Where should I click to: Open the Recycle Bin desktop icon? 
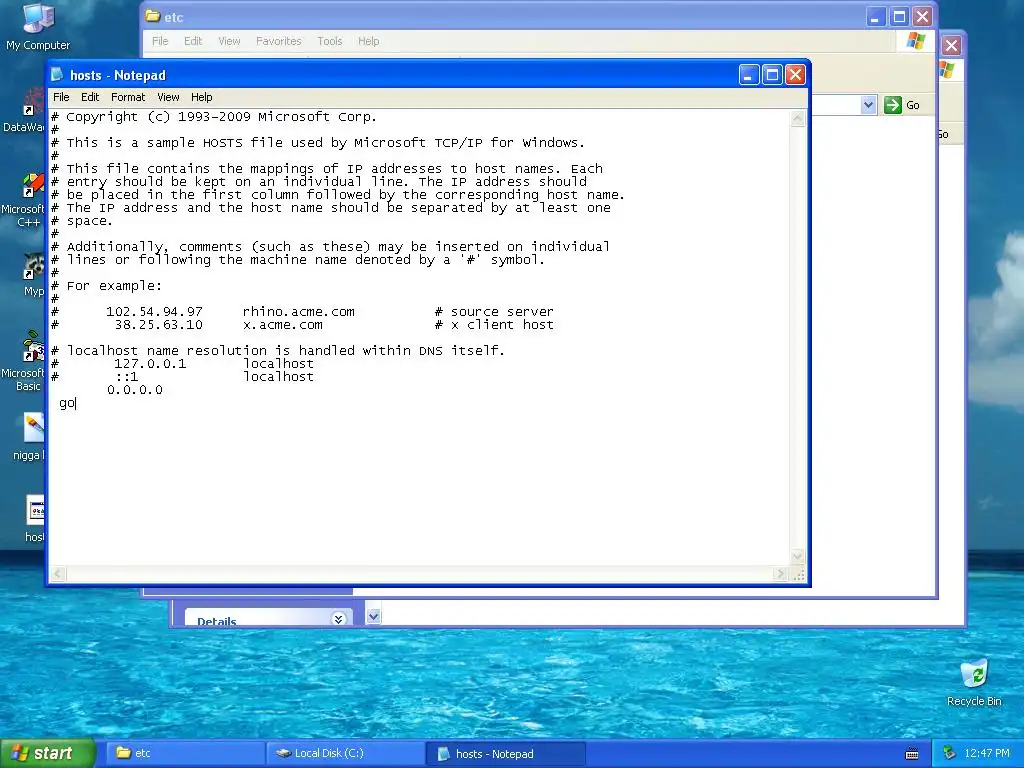tap(974, 683)
